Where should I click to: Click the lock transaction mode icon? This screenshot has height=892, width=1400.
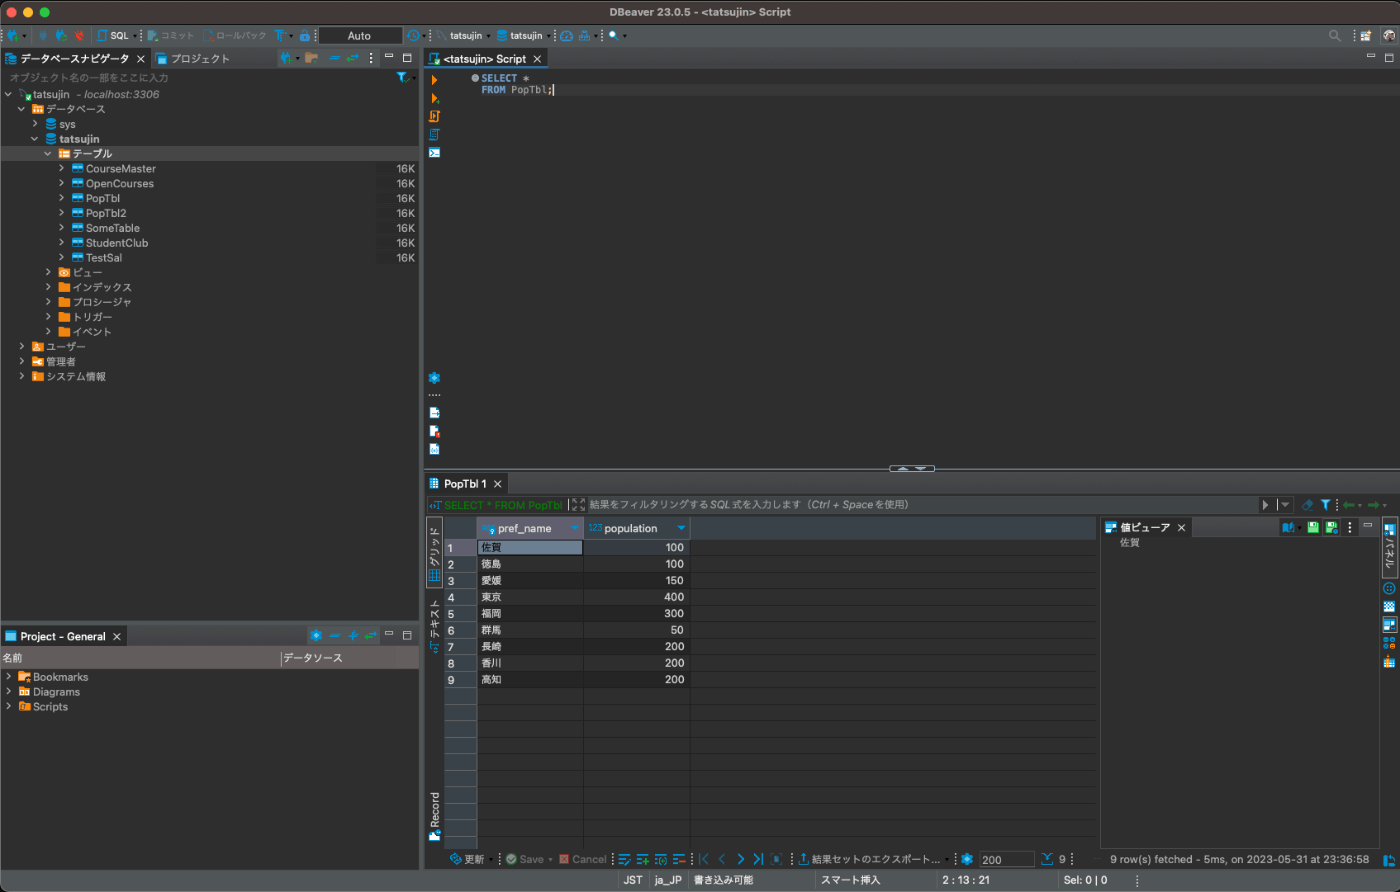(x=305, y=35)
